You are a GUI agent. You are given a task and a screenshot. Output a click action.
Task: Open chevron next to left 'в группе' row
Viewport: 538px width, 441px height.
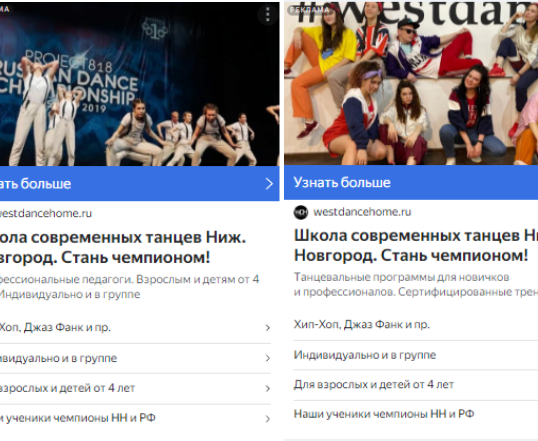point(268,358)
